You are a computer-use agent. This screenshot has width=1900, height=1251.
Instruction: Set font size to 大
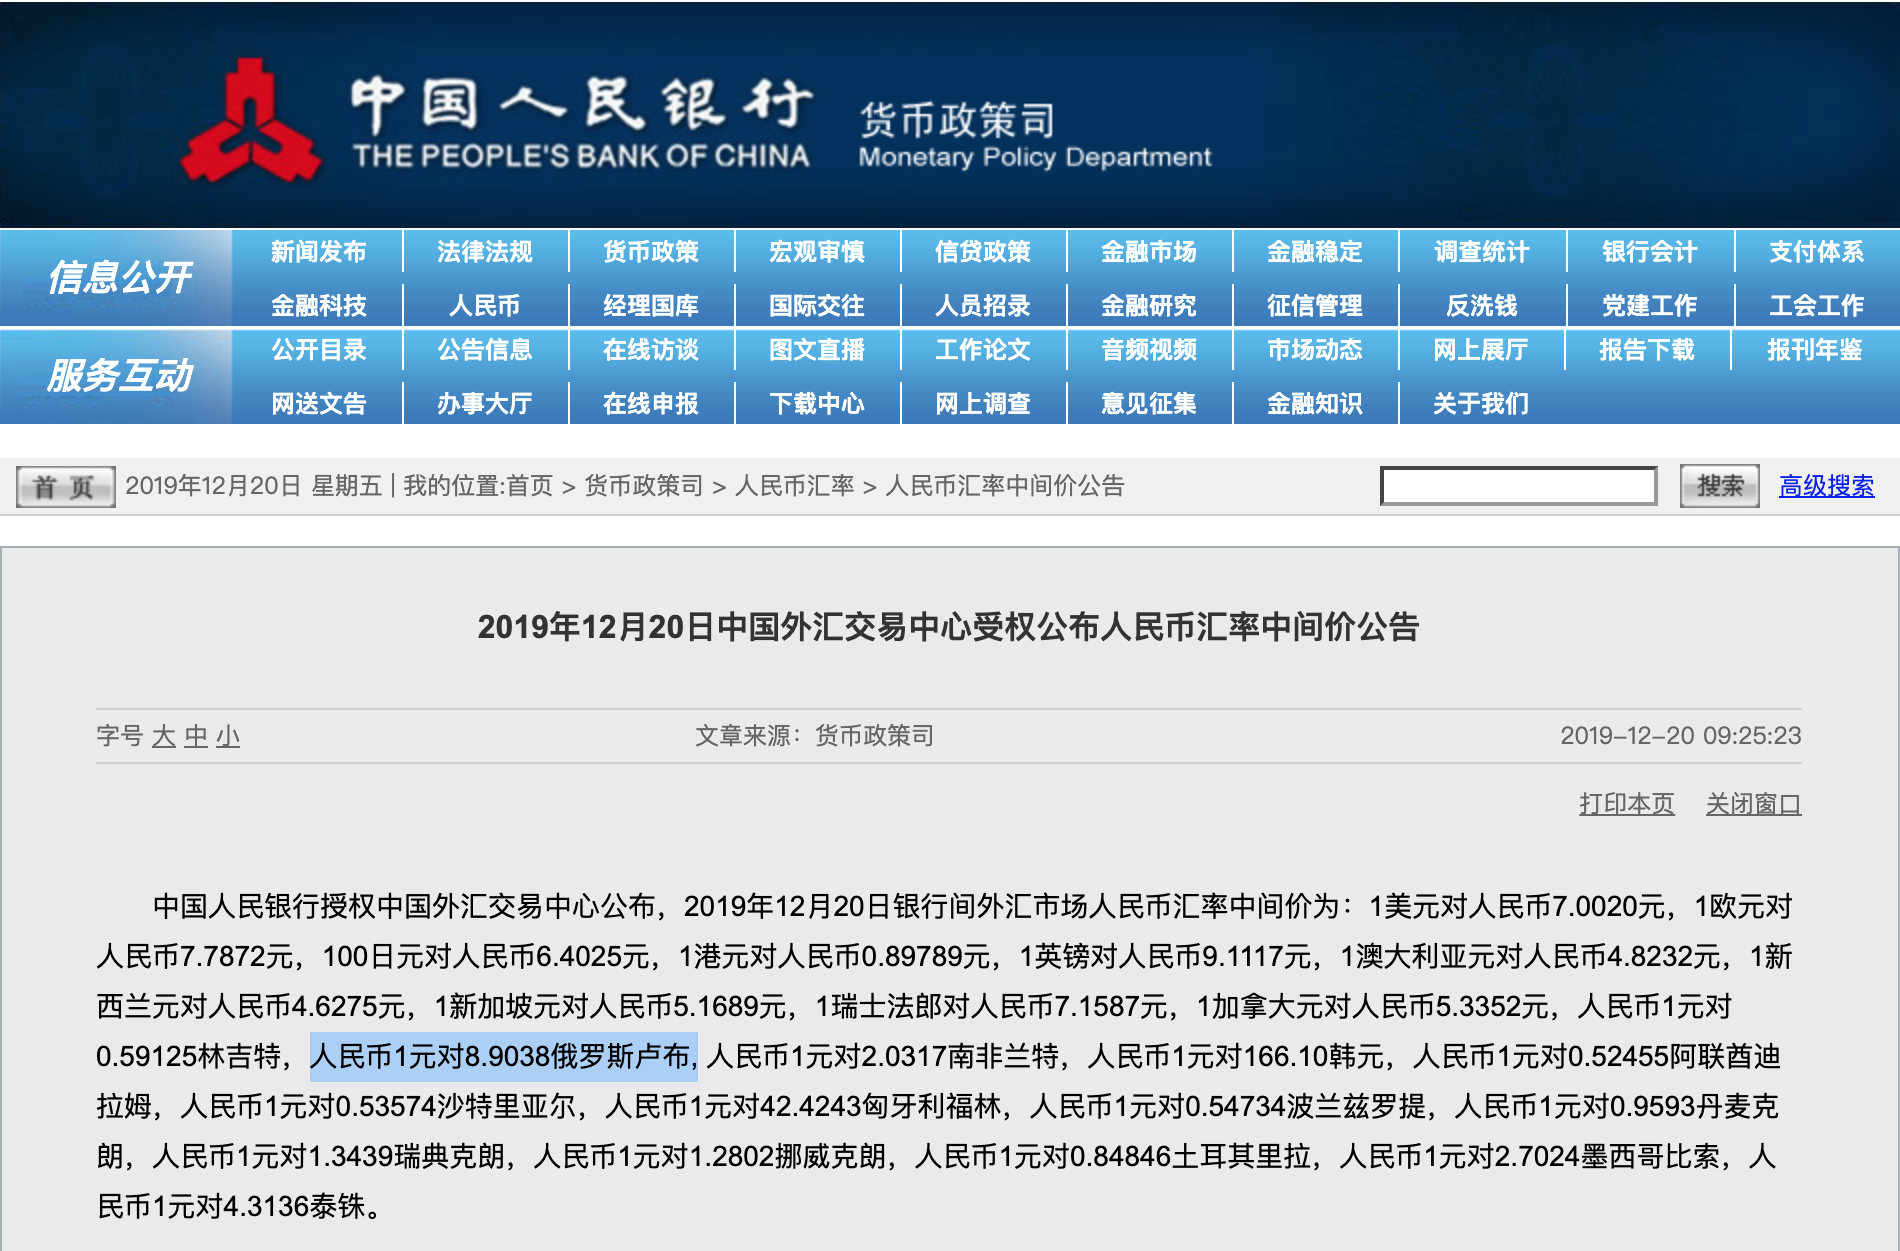pyautogui.click(x=164, y=737)
